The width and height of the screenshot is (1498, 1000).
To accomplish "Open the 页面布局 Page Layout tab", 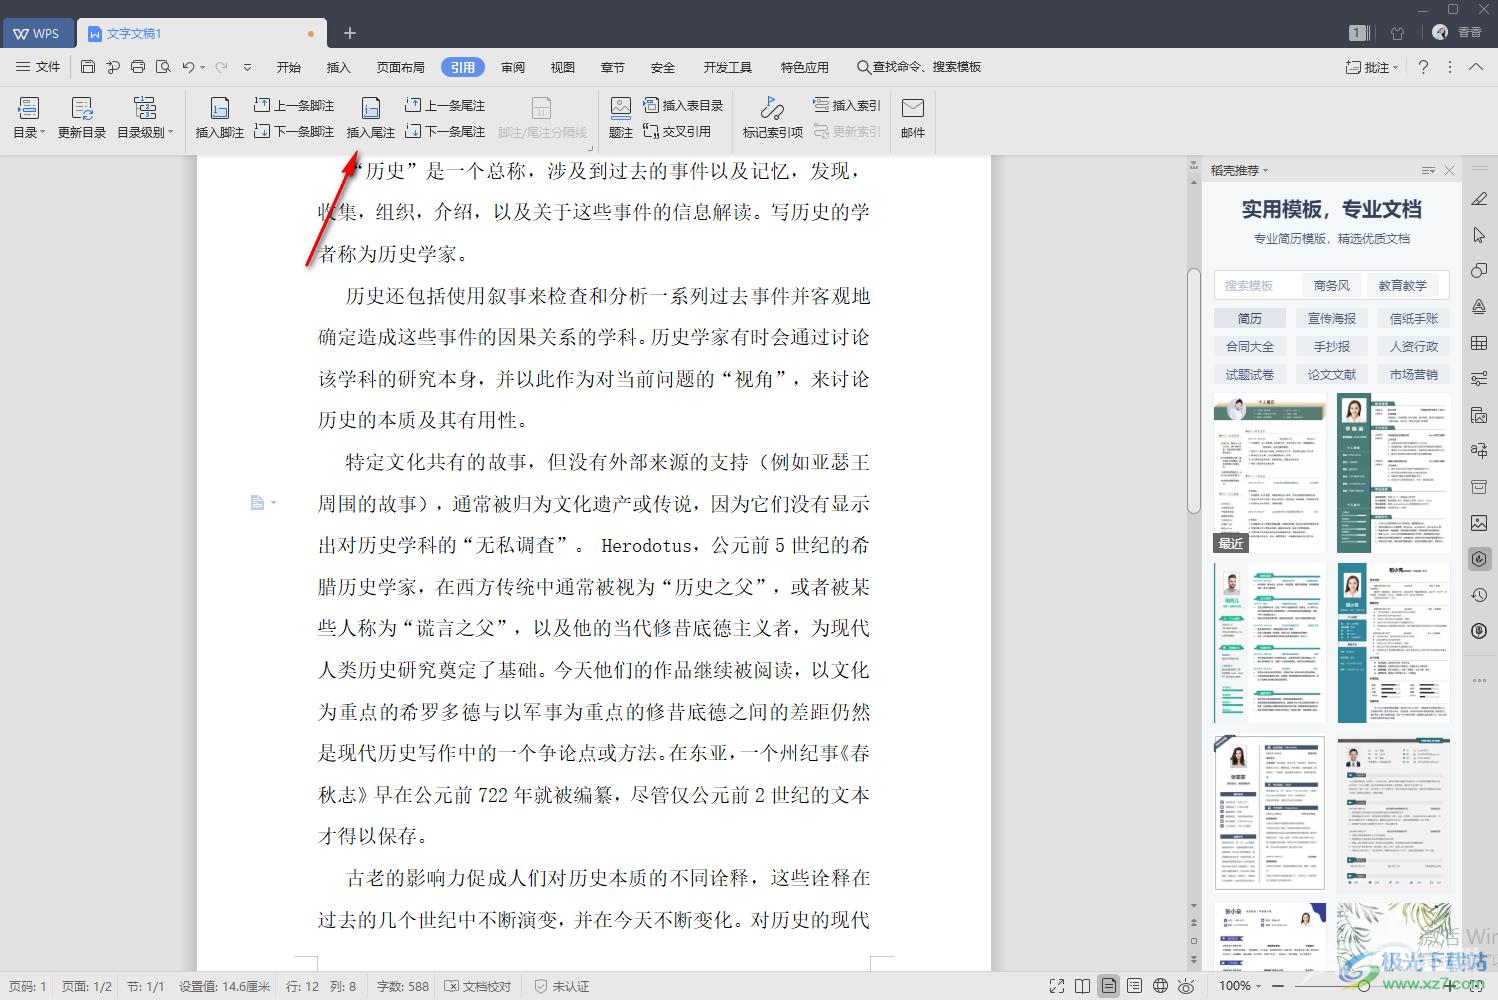I will 401,67.
